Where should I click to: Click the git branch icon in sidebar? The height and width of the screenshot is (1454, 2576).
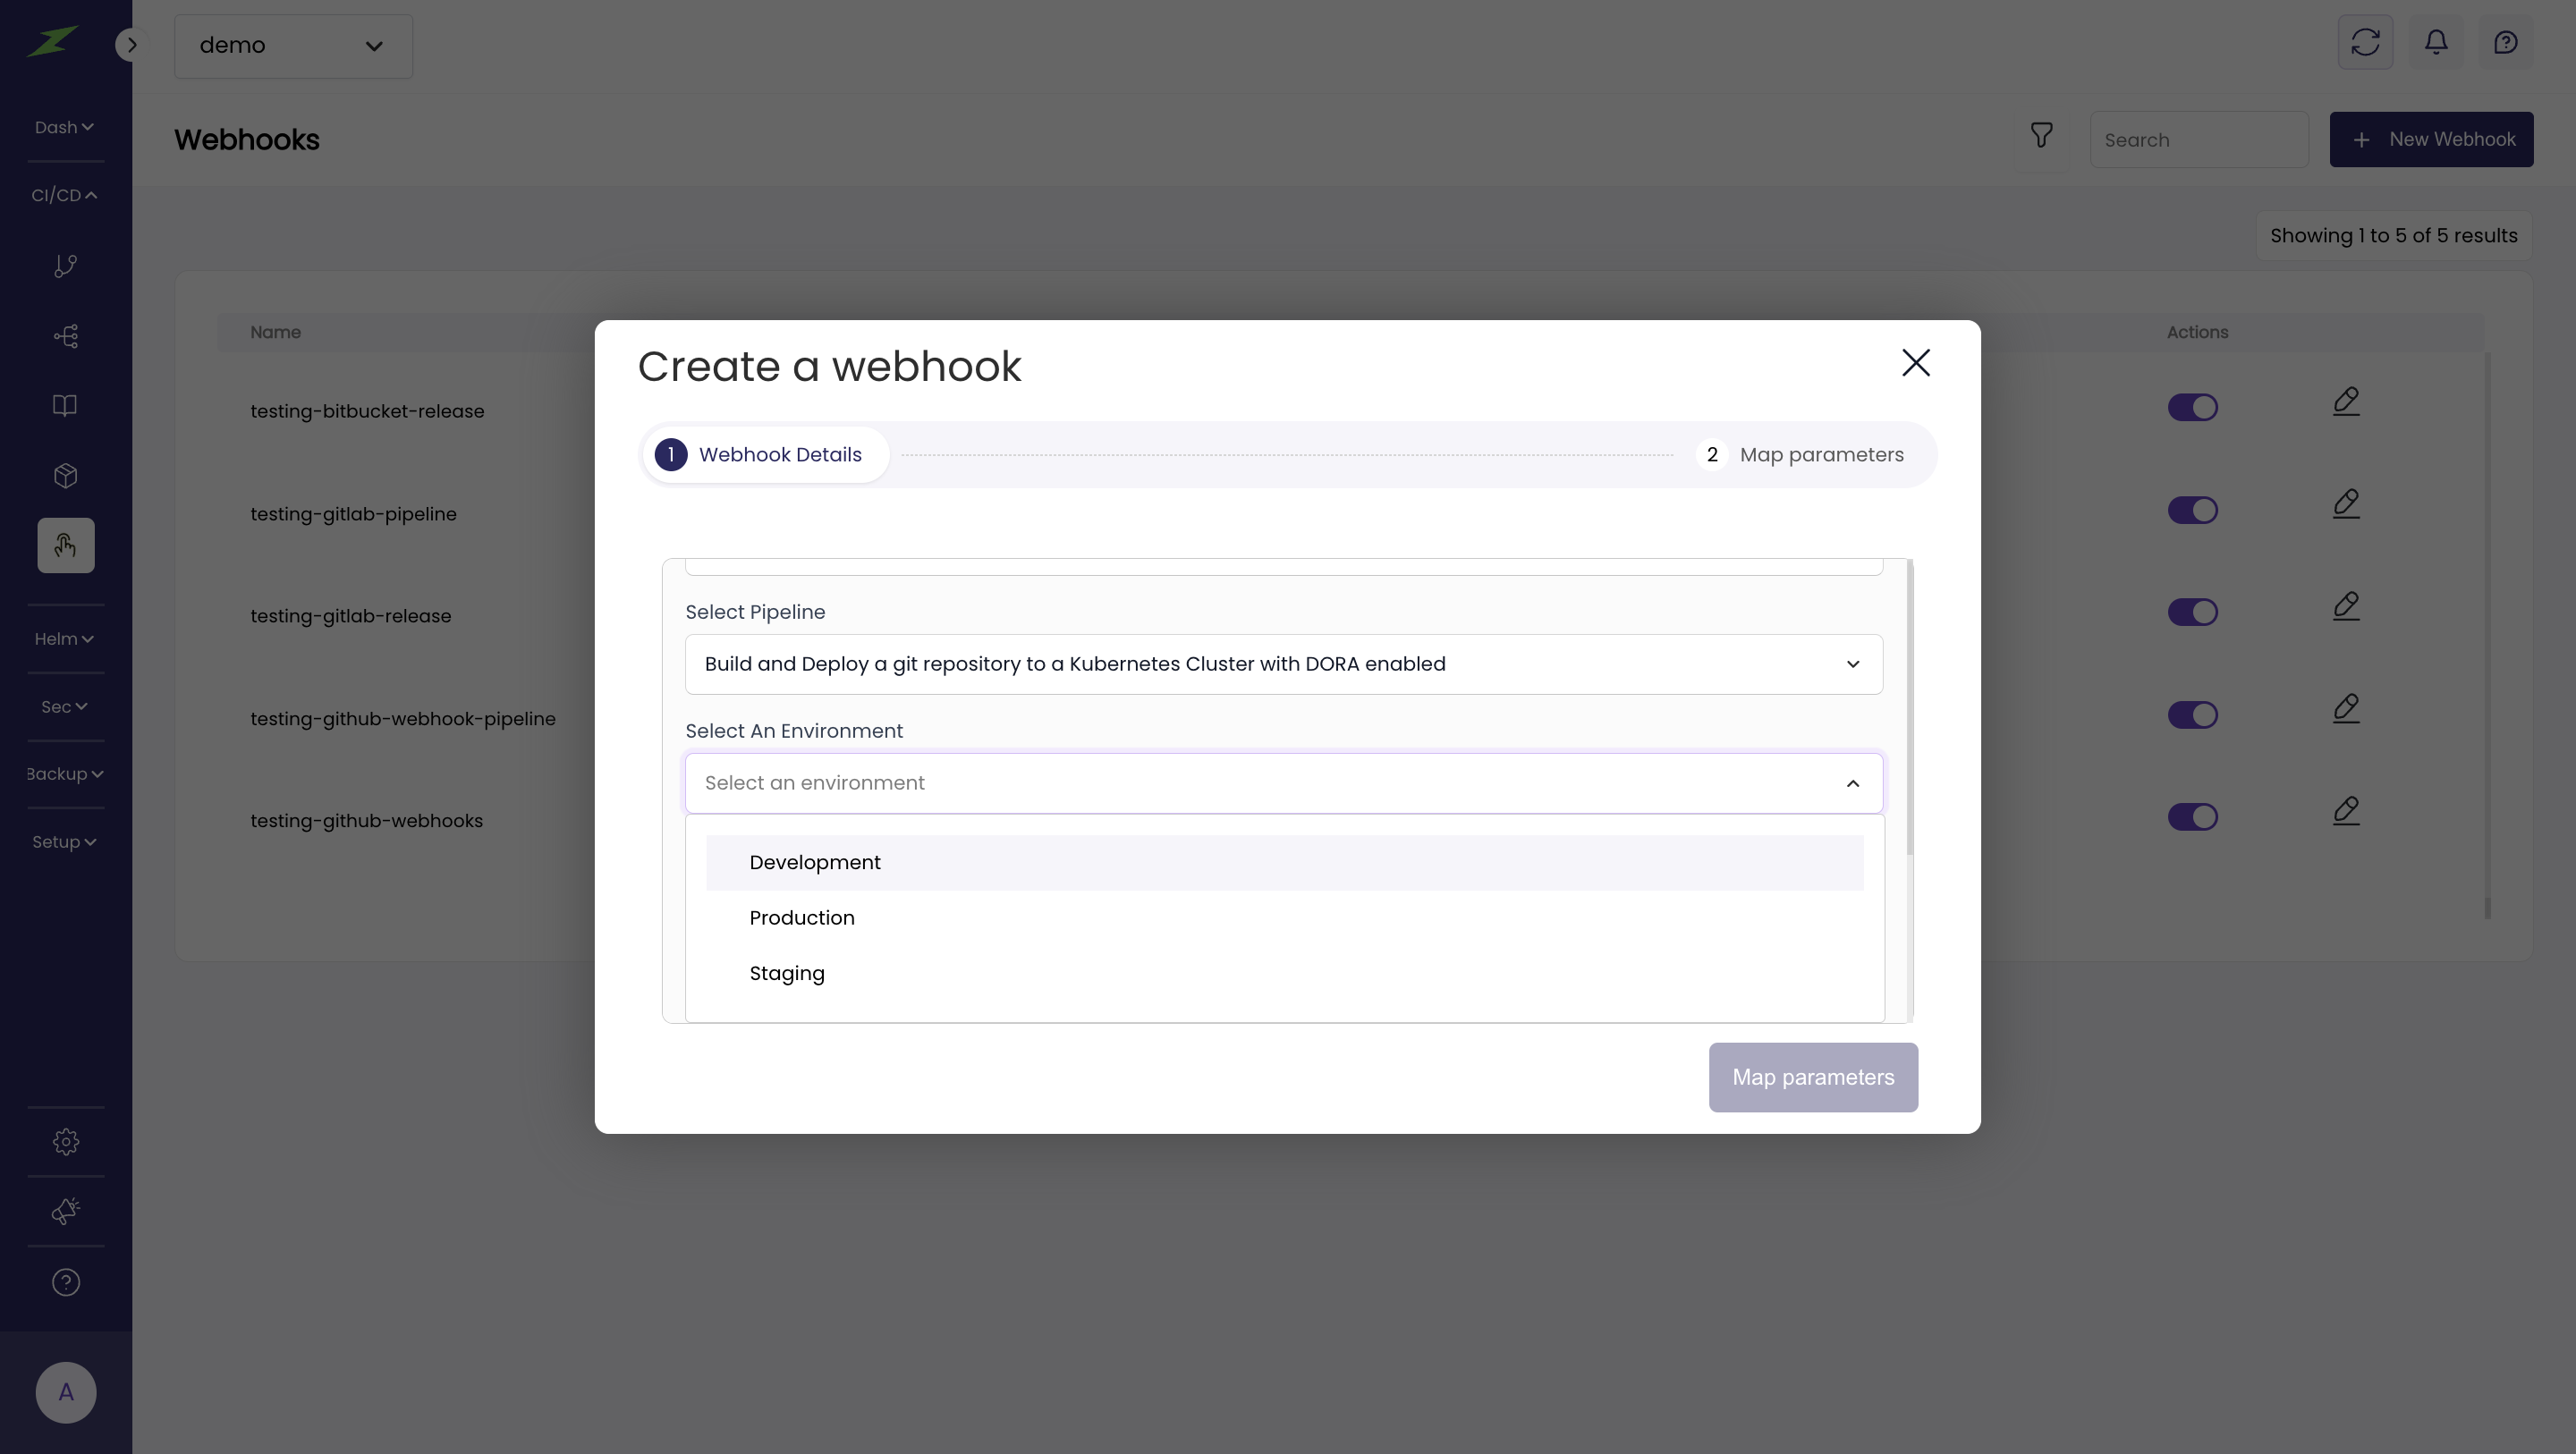(65, 266)
